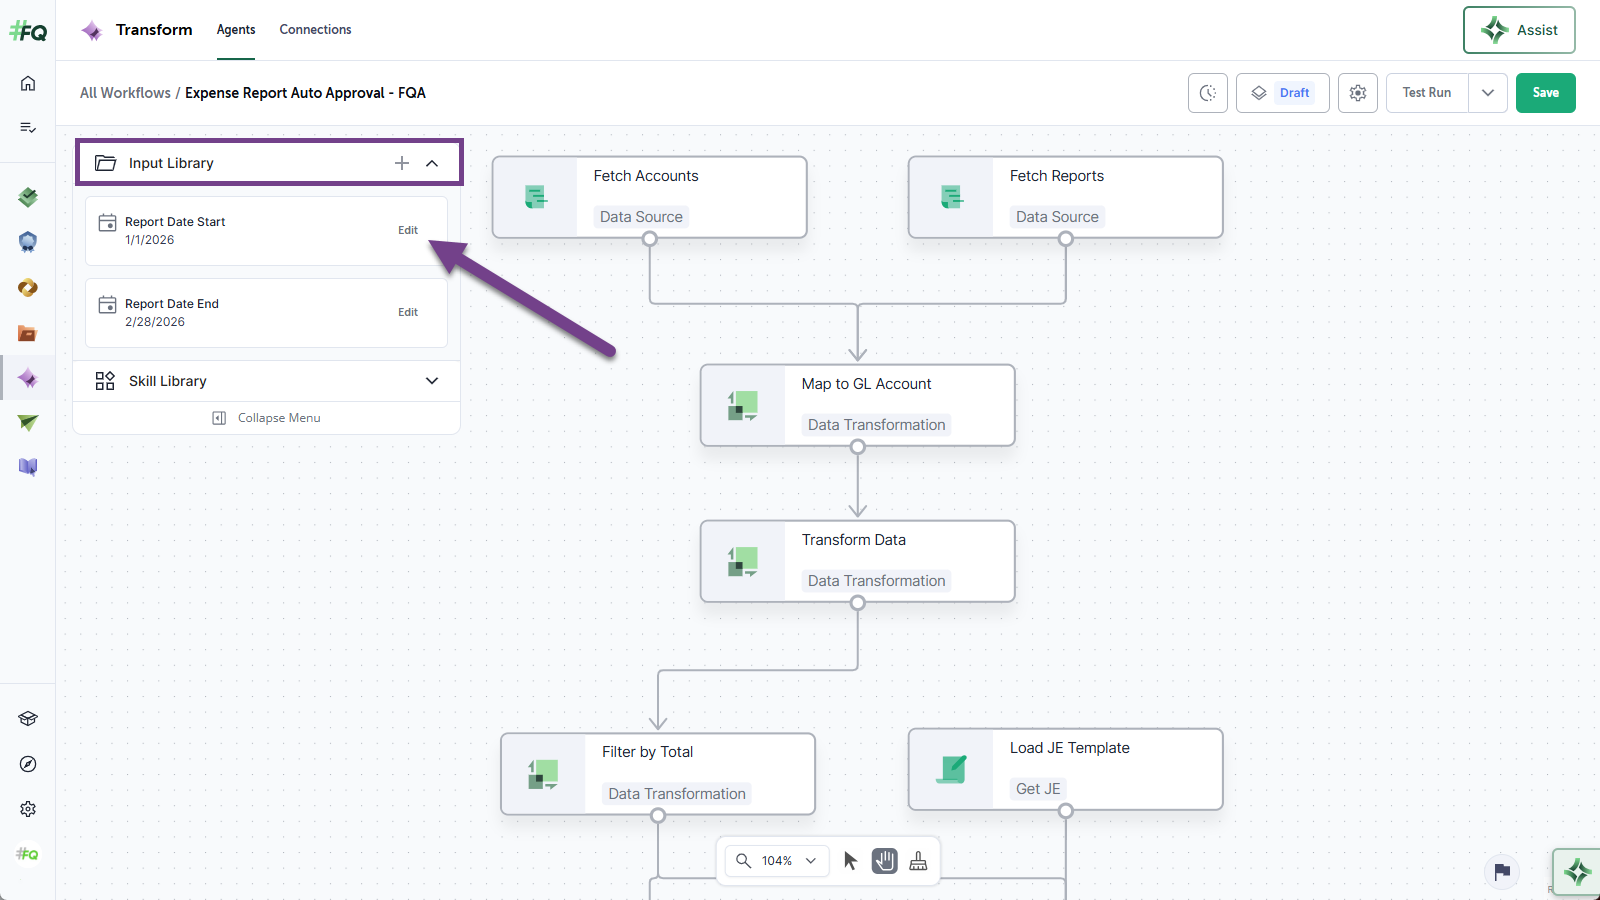Open the Home icon in left sidebar
Screen dimensions: 1600x900
tap(28, 83)
